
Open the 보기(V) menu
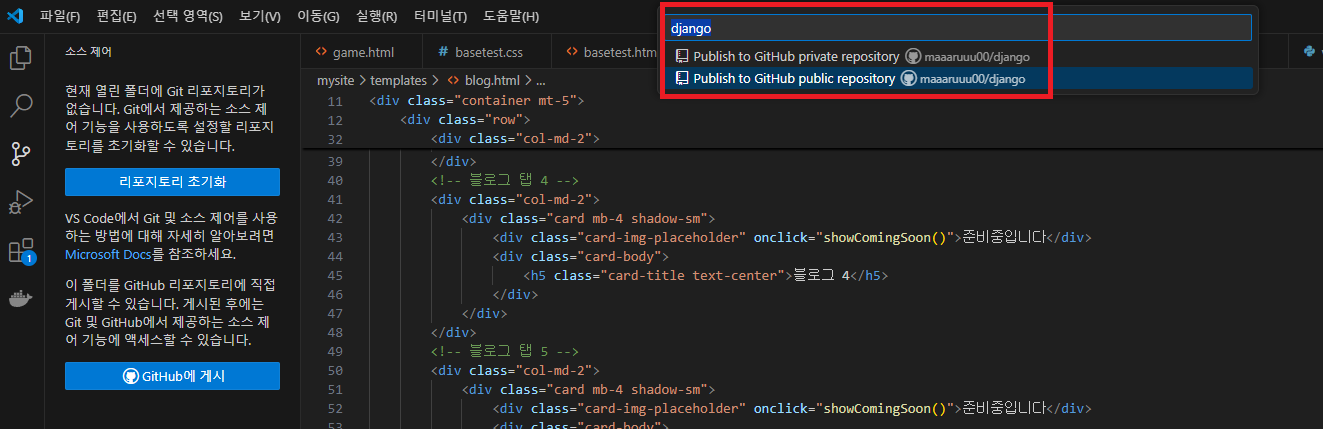[x=260, y=16]
